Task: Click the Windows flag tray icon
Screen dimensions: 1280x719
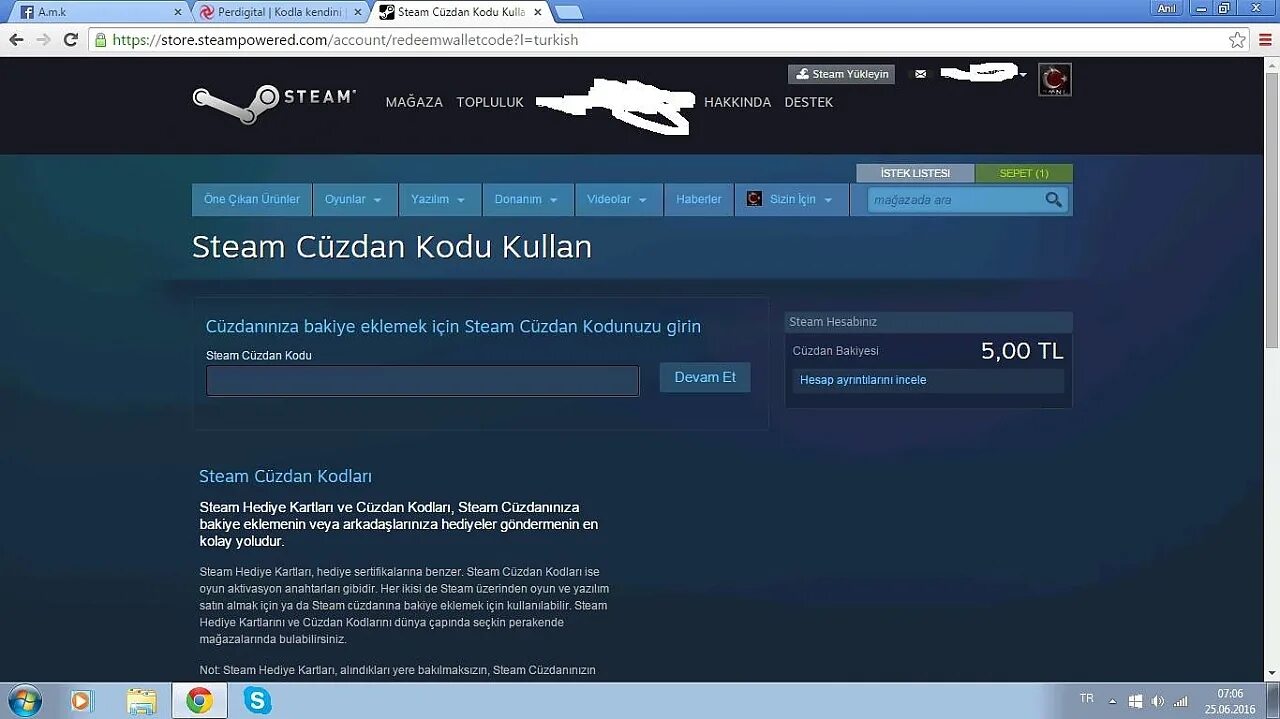Action: [1135, 701]
